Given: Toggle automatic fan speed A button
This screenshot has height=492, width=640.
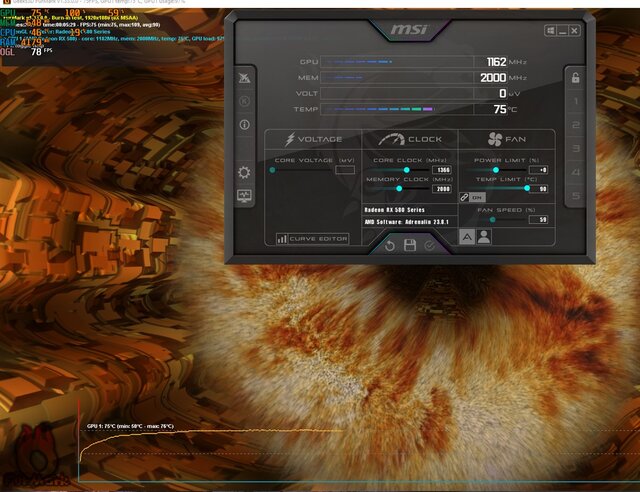Looking at the screenshot, I should coord(466,237).
